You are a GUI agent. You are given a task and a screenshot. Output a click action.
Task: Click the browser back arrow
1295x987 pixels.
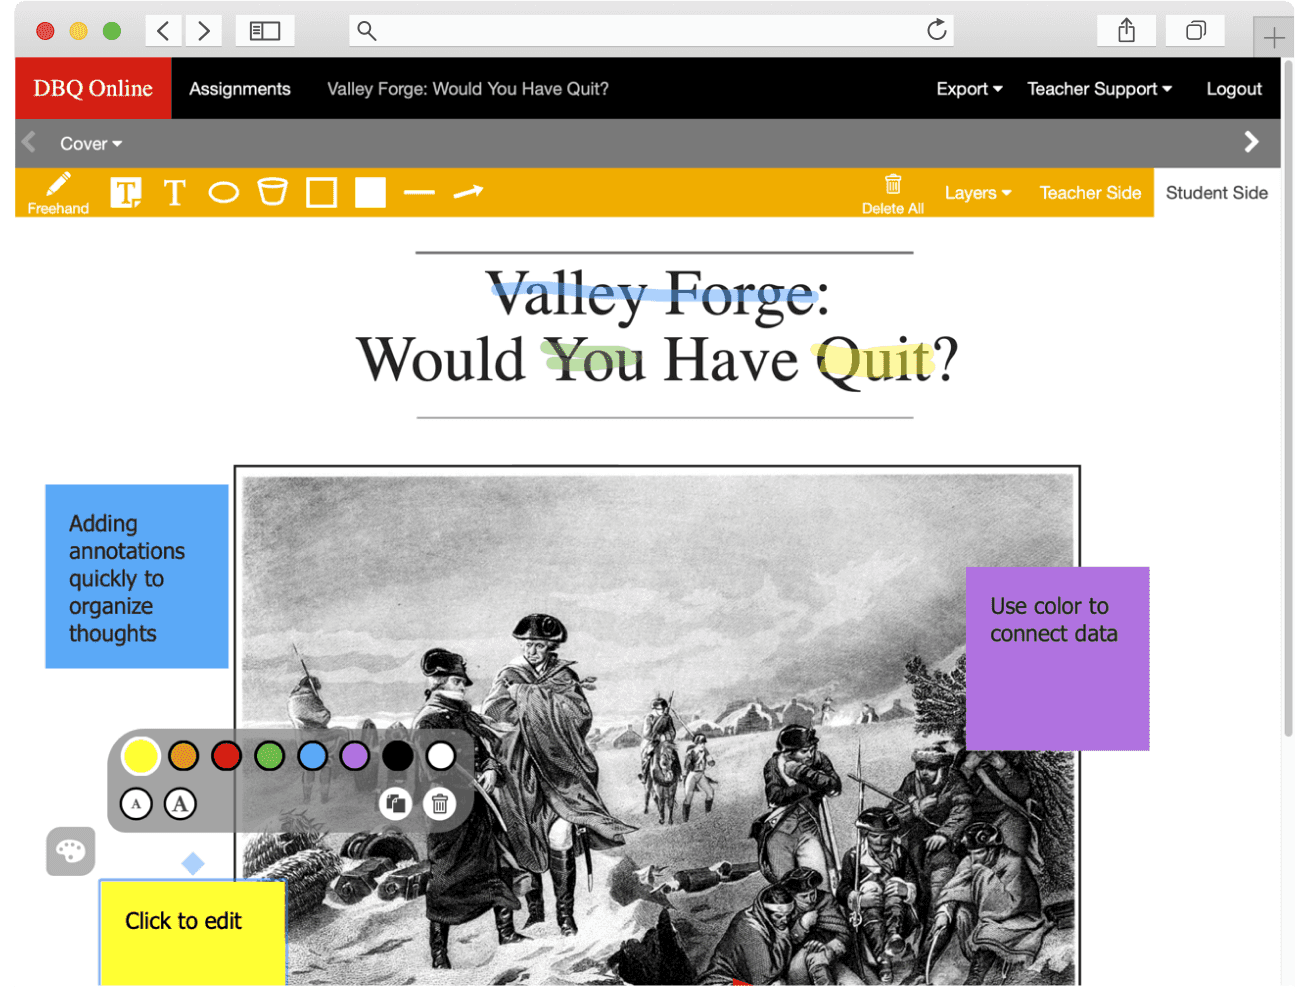pos(164,31)
